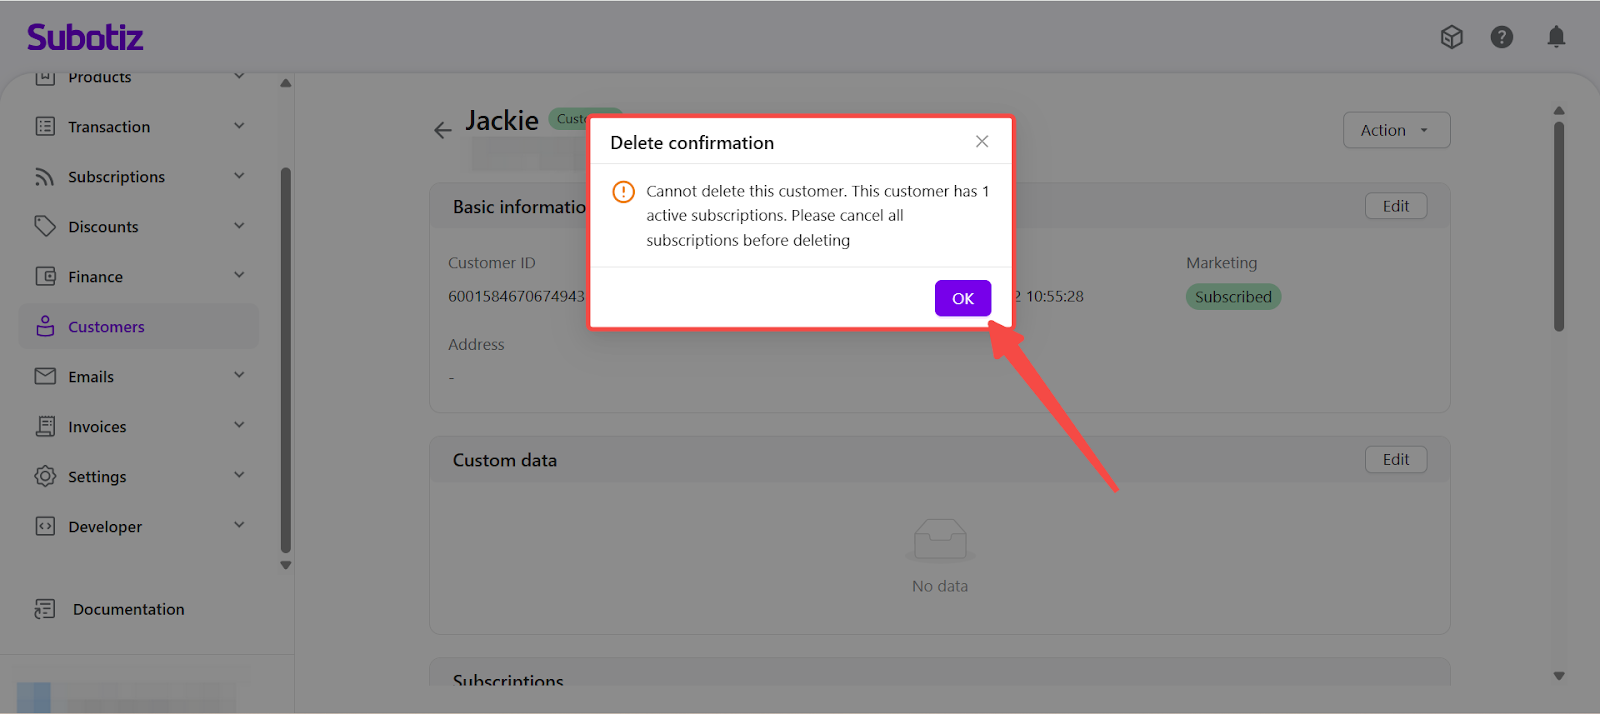Open the Action dropdown menu
The height and width of the screenshot is (714, 1600).
pyautogui.click(x=1395, y=130)
